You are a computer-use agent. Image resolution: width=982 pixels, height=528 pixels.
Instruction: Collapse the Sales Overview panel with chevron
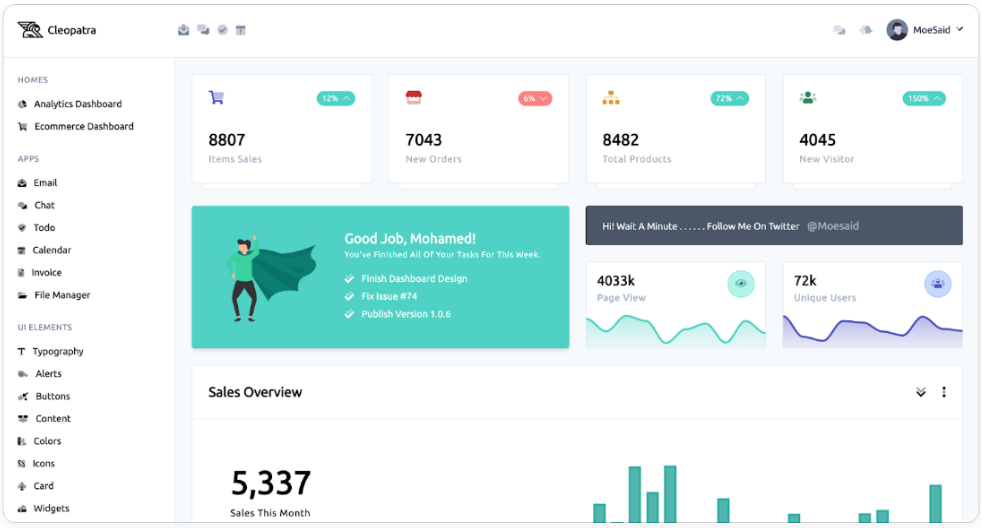(x=921, y=392)
